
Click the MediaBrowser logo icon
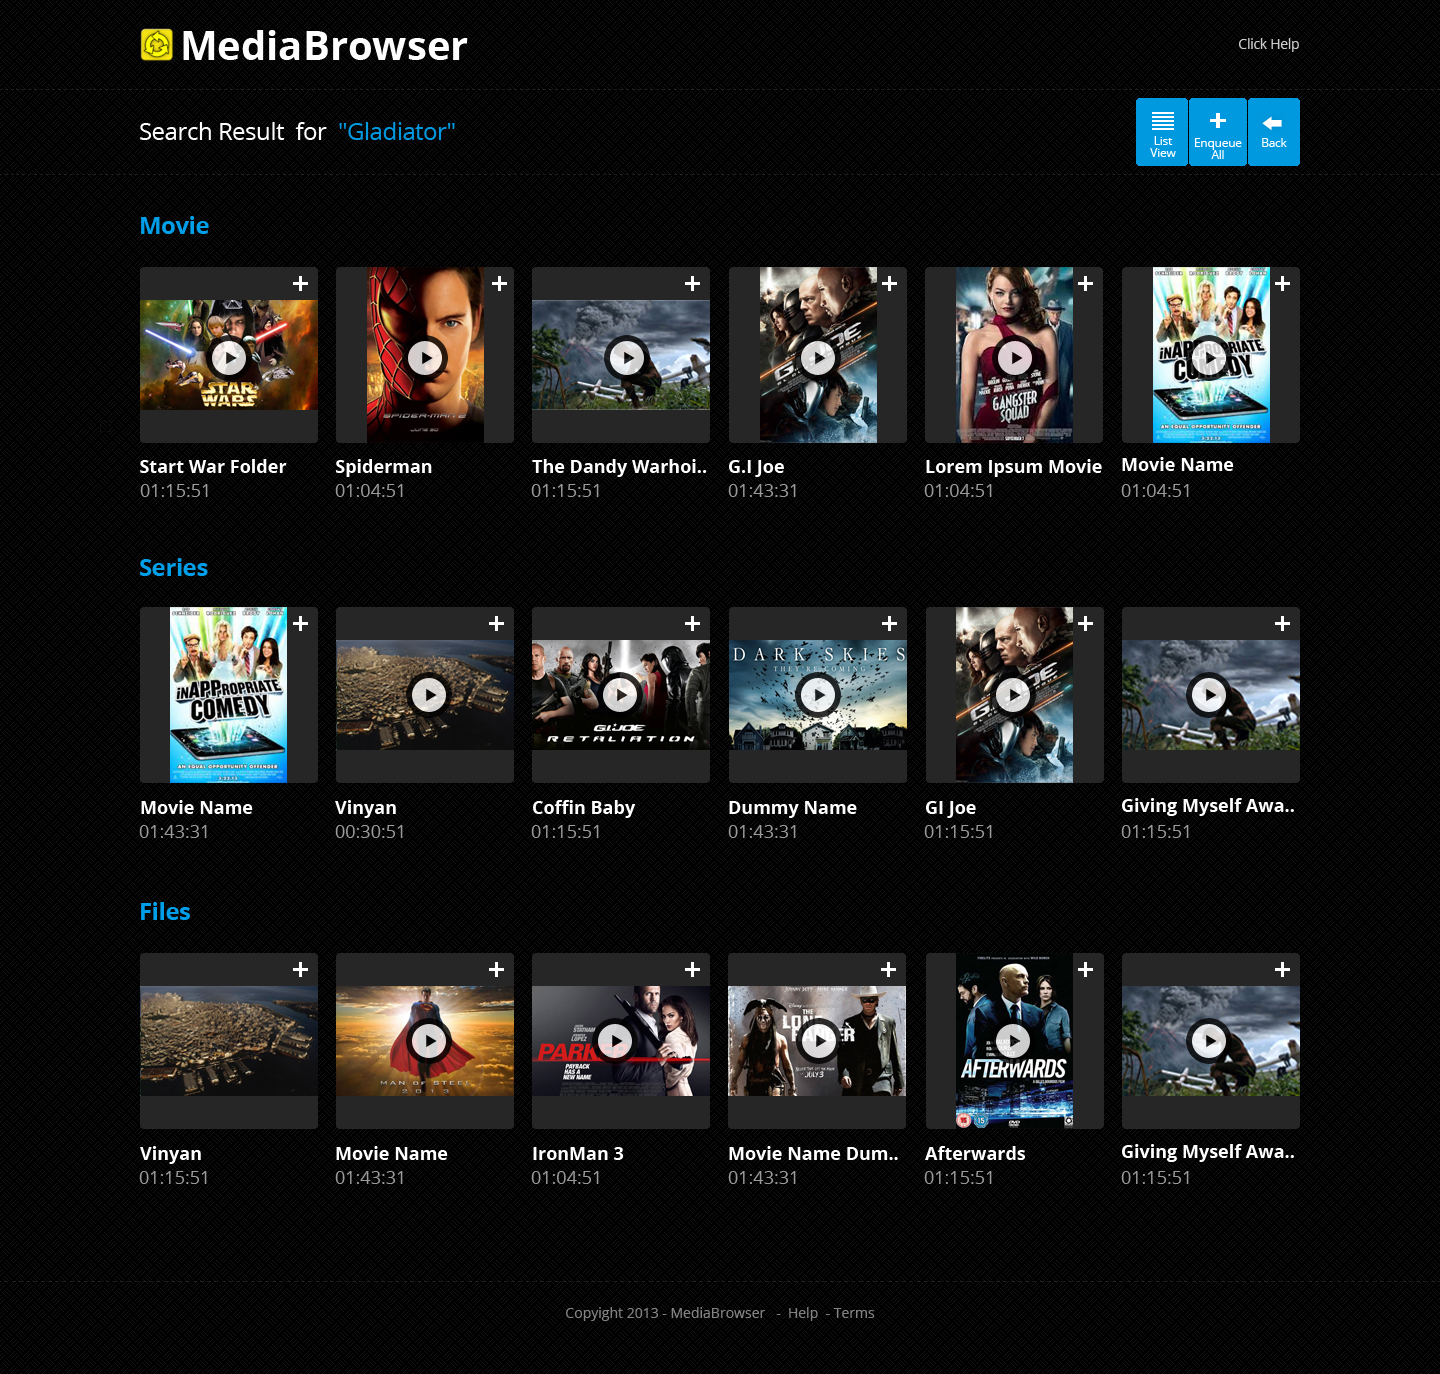(157, 45)
